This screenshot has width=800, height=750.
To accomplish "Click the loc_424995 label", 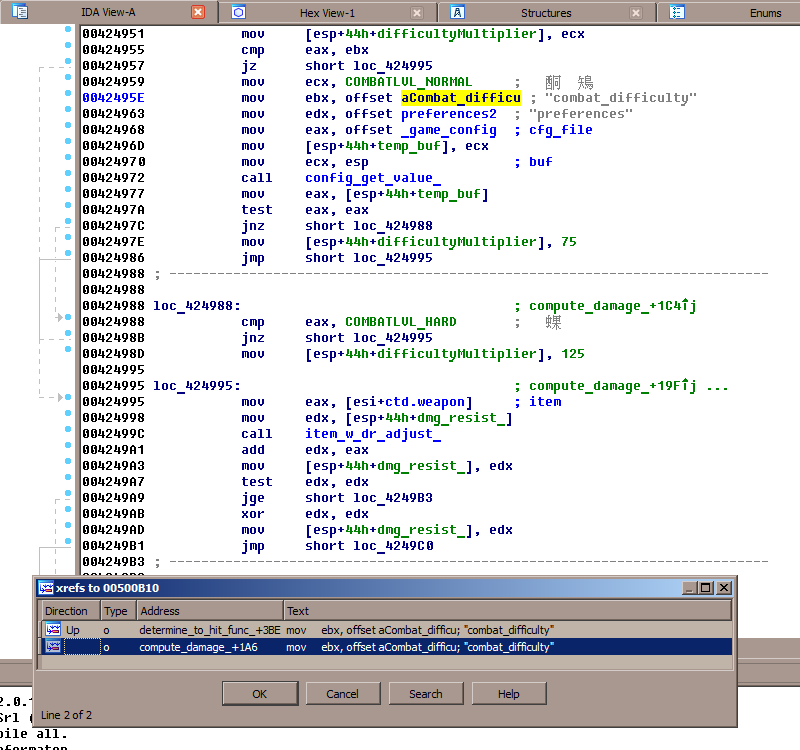I will (196, 386).
